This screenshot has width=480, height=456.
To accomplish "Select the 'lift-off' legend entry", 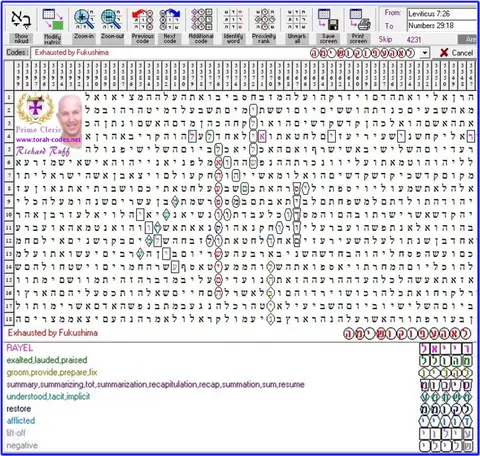I will pos(16,433).
